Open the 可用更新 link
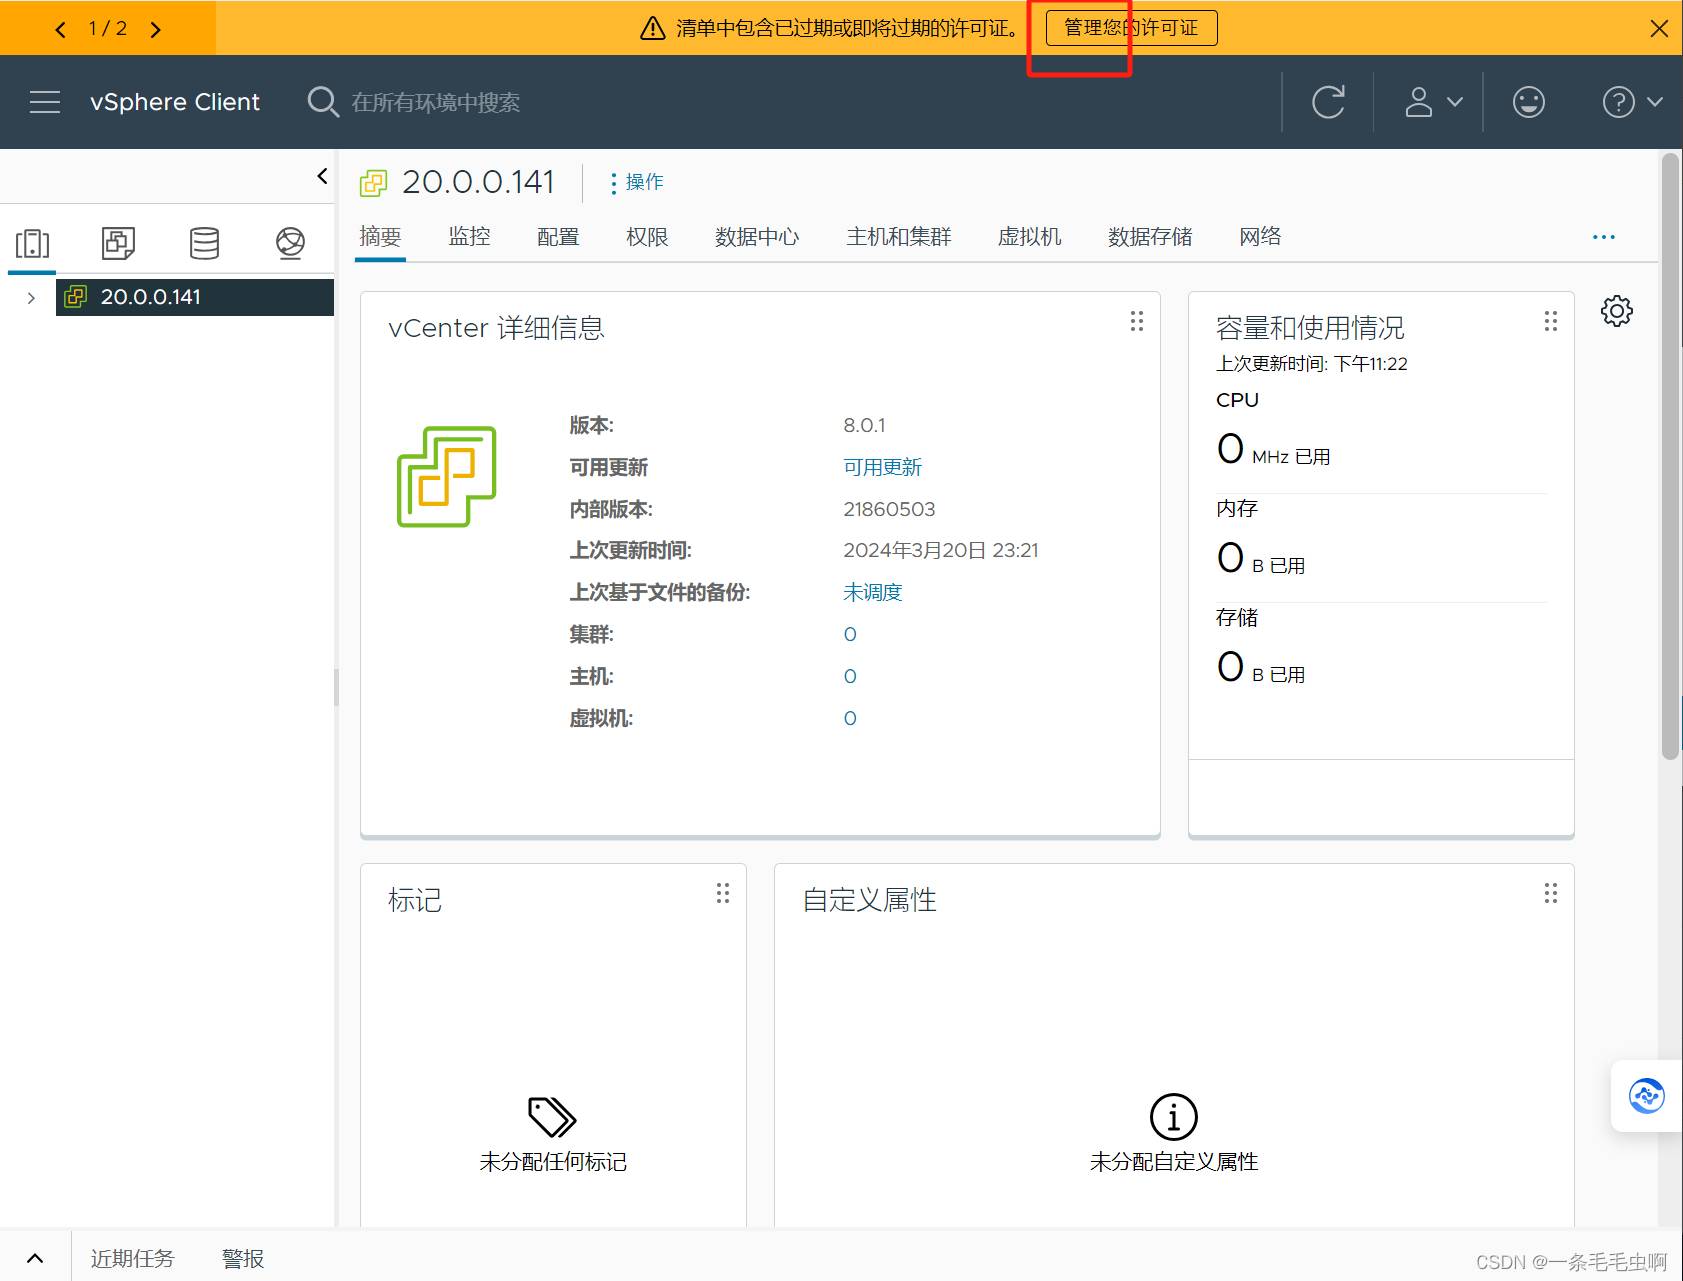Image resolution: width=1683 pixels, height=1281 pixels. click(x=882, y=467)
